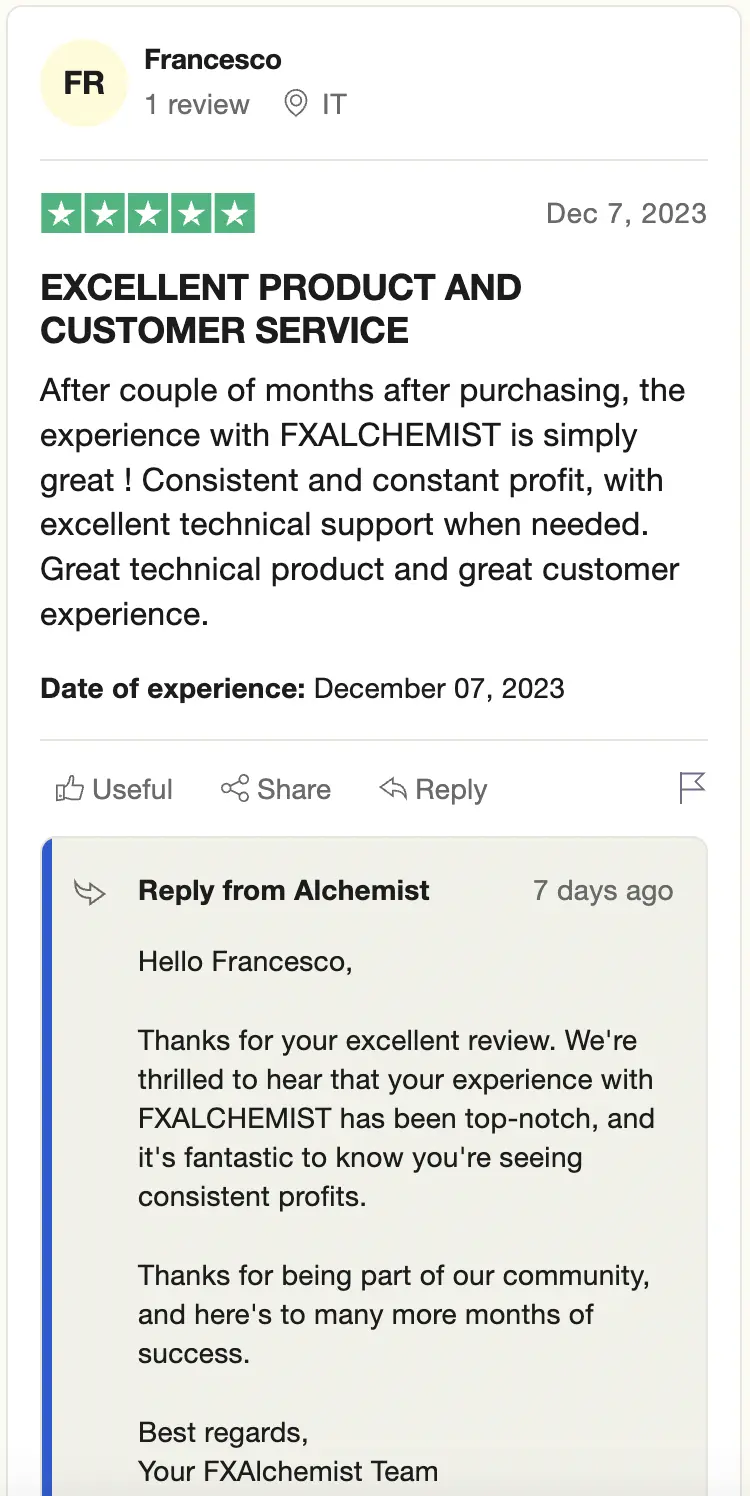The width and height of the screenshot is (750, 1496).
Task: Click the 'Reply from Alchemist' heading
Action: click(x=284, y=891)
